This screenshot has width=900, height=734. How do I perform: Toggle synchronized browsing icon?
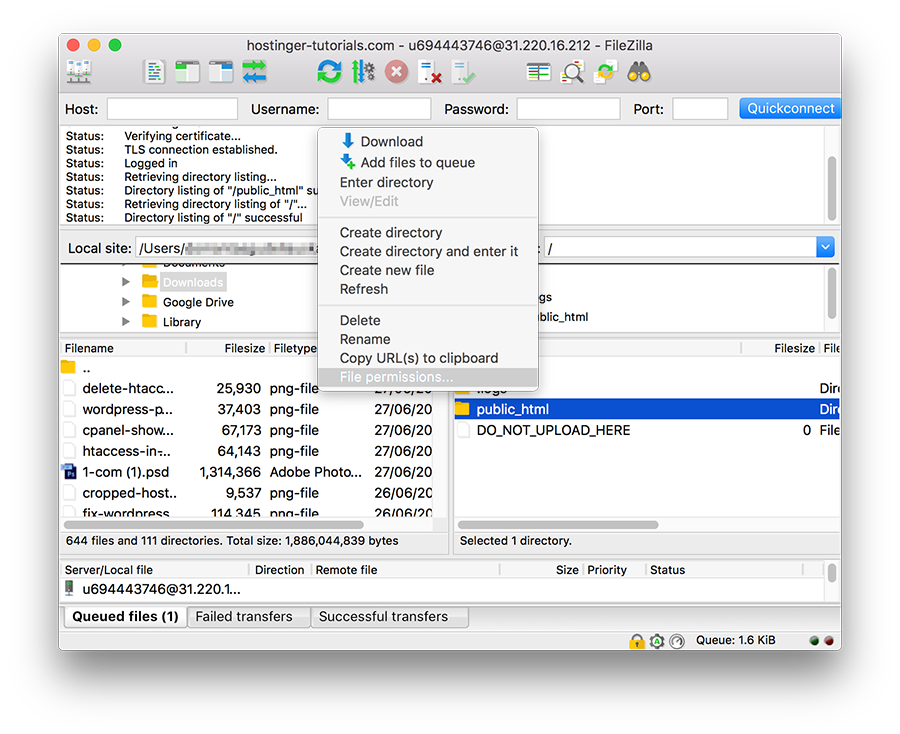(605, 72)
